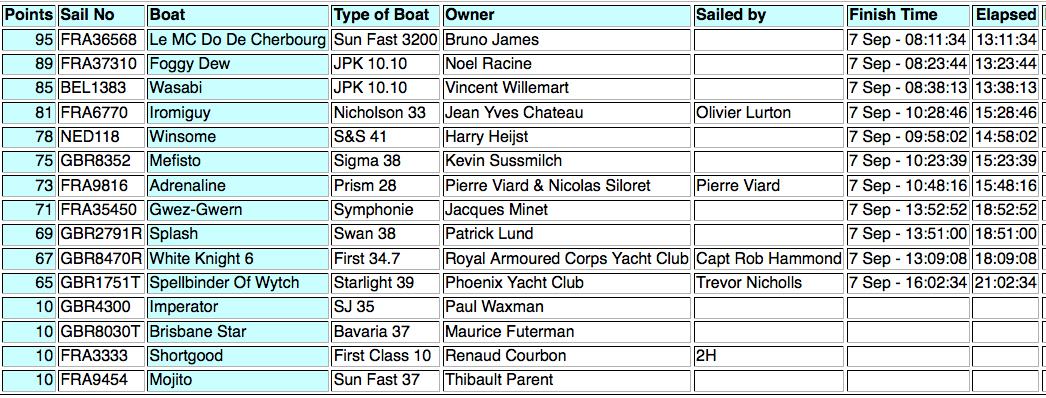
Task: Click the Olivier Lurton sailed-by cell
Action: pyautogui.click(x=768, y=113)
